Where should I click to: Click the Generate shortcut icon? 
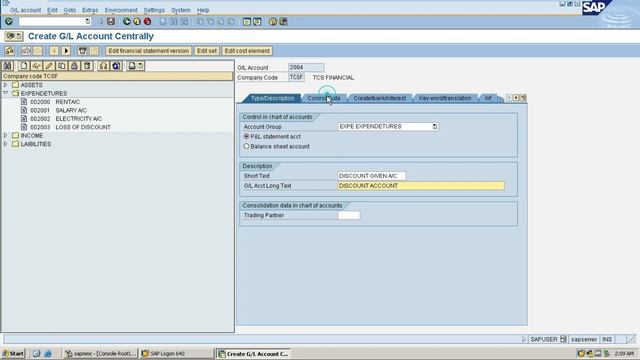pyautogui.click(x=257, y=22)
